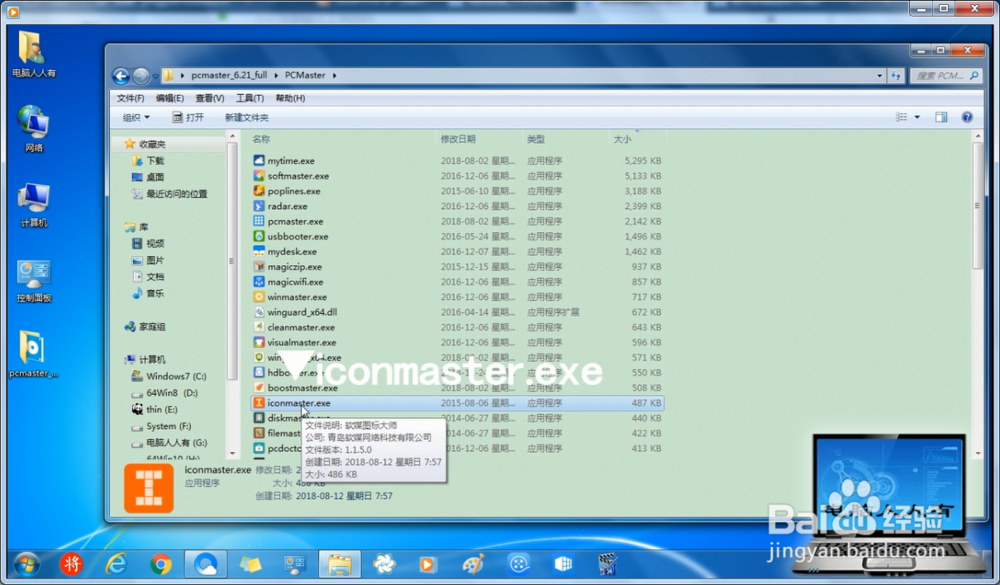1000x585 pixels.
Task: Select 下载 in navigation pane
Action: coord(155,161)
